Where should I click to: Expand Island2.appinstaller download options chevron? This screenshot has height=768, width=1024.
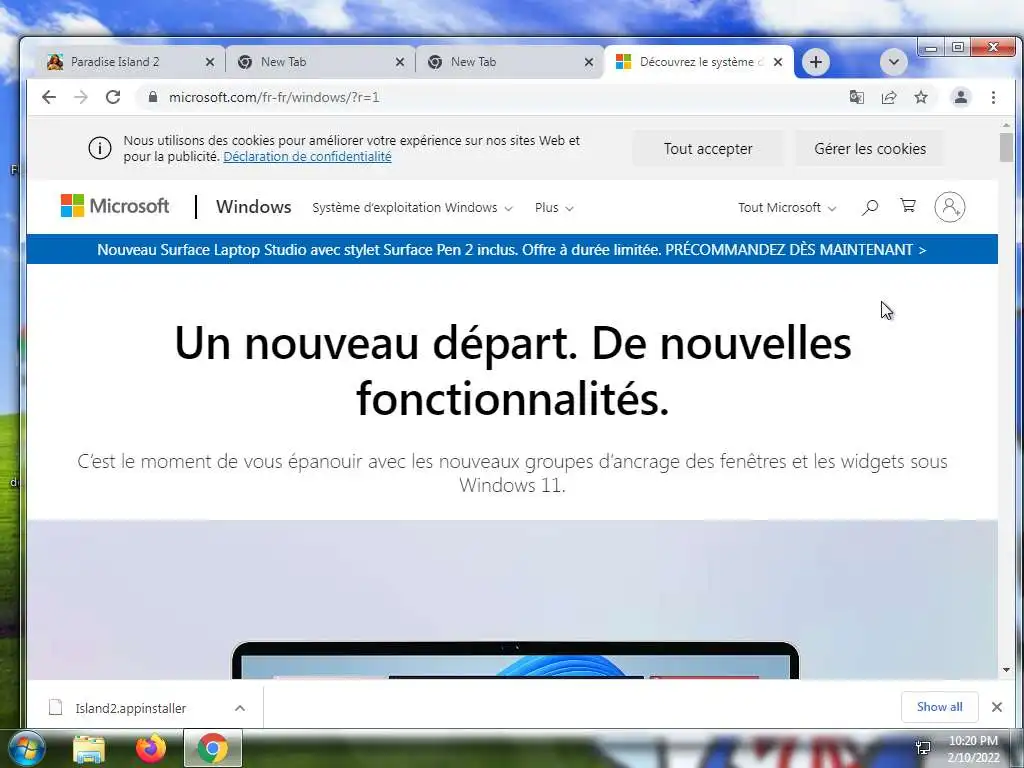(240, 708)
